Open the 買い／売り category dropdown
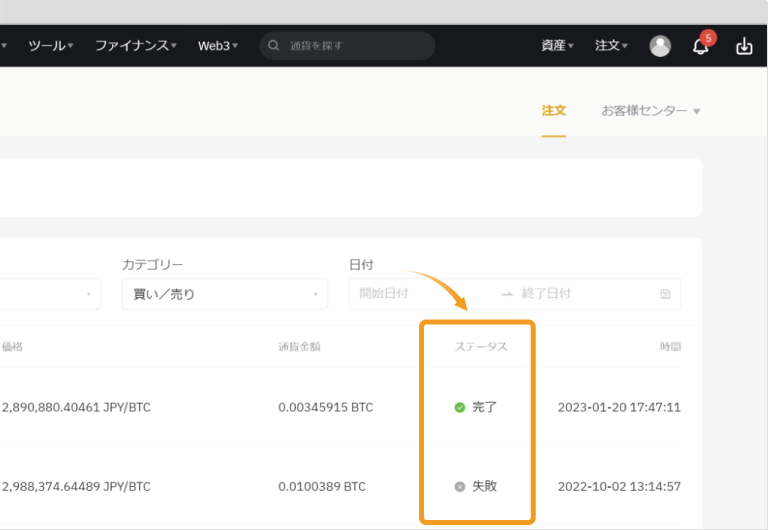The image size is (768, 530). click(225, 294)
